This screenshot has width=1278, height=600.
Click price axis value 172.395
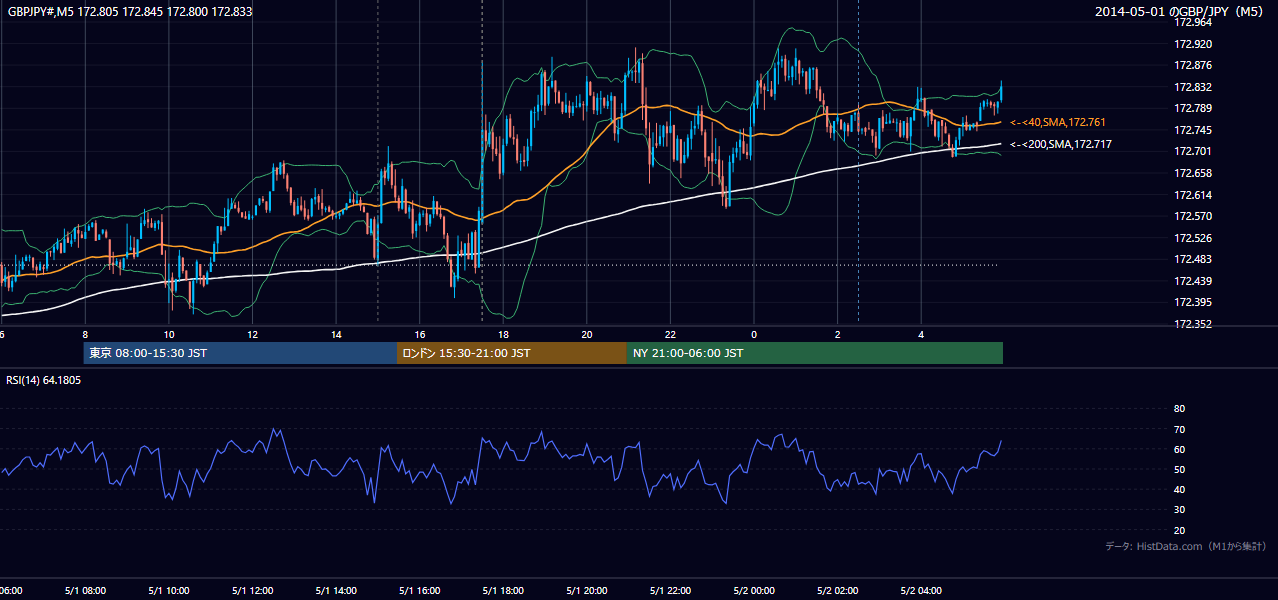point(1192,302)
